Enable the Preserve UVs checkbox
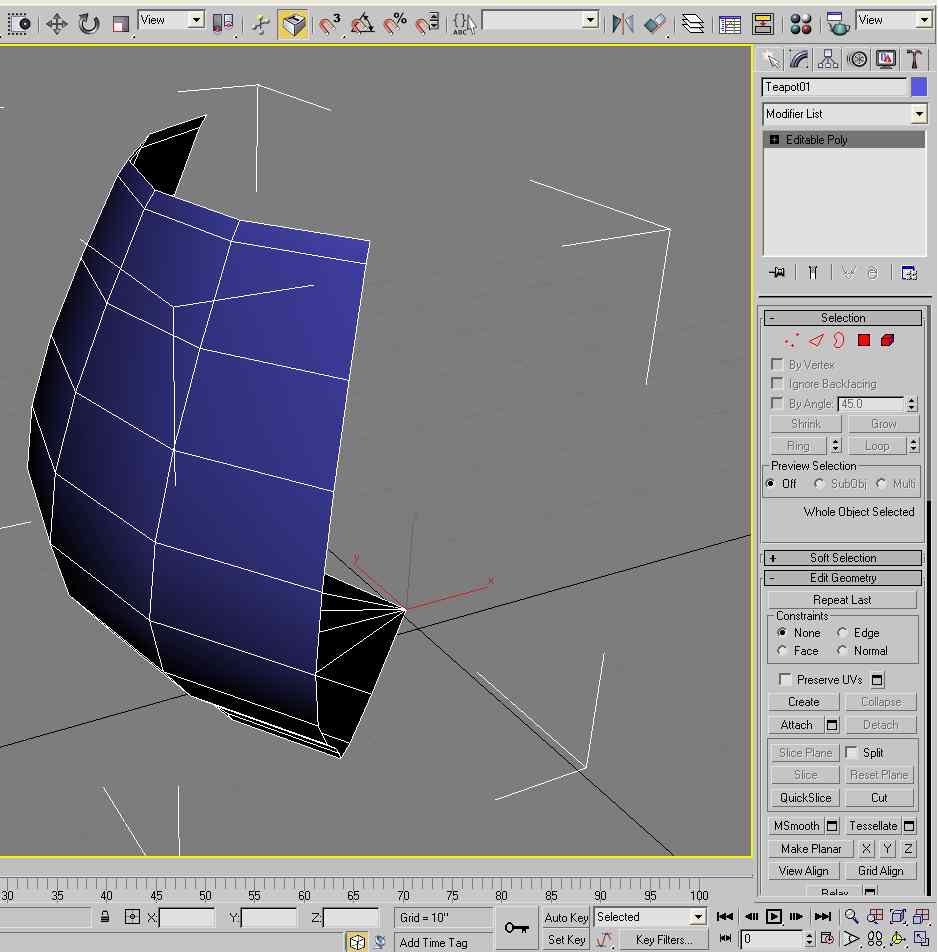This screenshot has height=952, width=938. click(786, 680)
